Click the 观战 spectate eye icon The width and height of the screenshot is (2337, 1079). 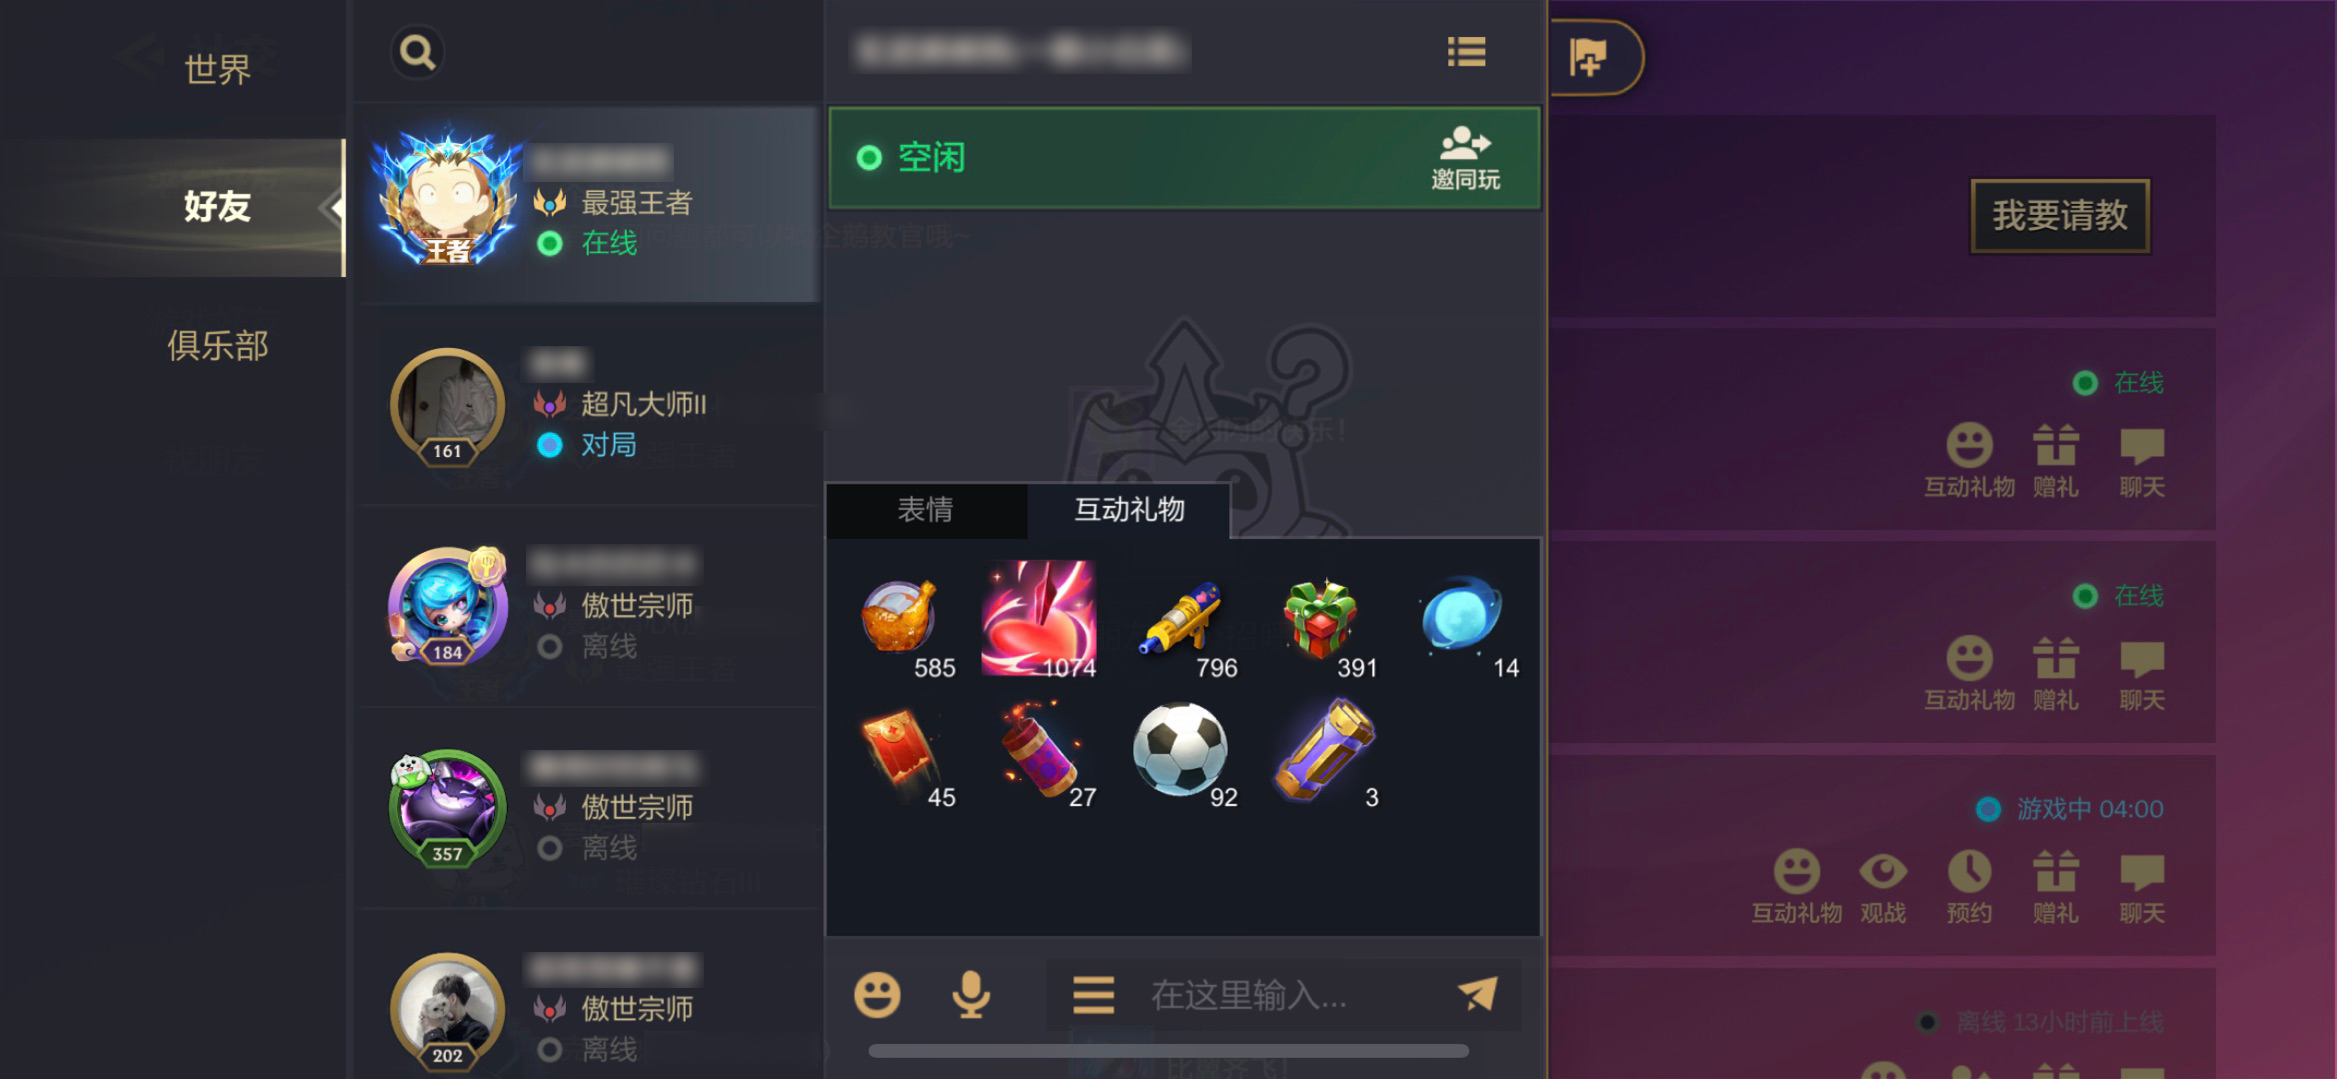click(1883, 886)
